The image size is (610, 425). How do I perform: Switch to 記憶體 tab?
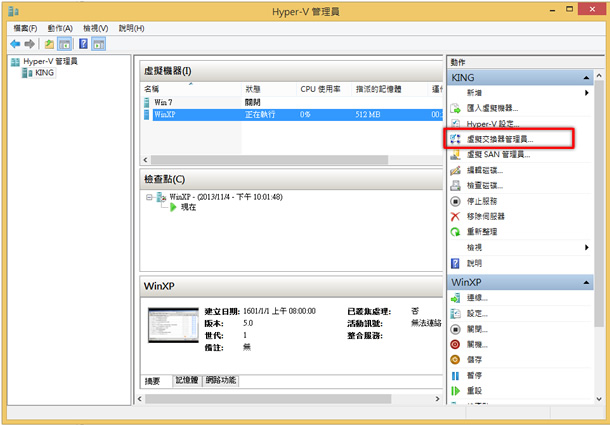(x=187, y=381)
